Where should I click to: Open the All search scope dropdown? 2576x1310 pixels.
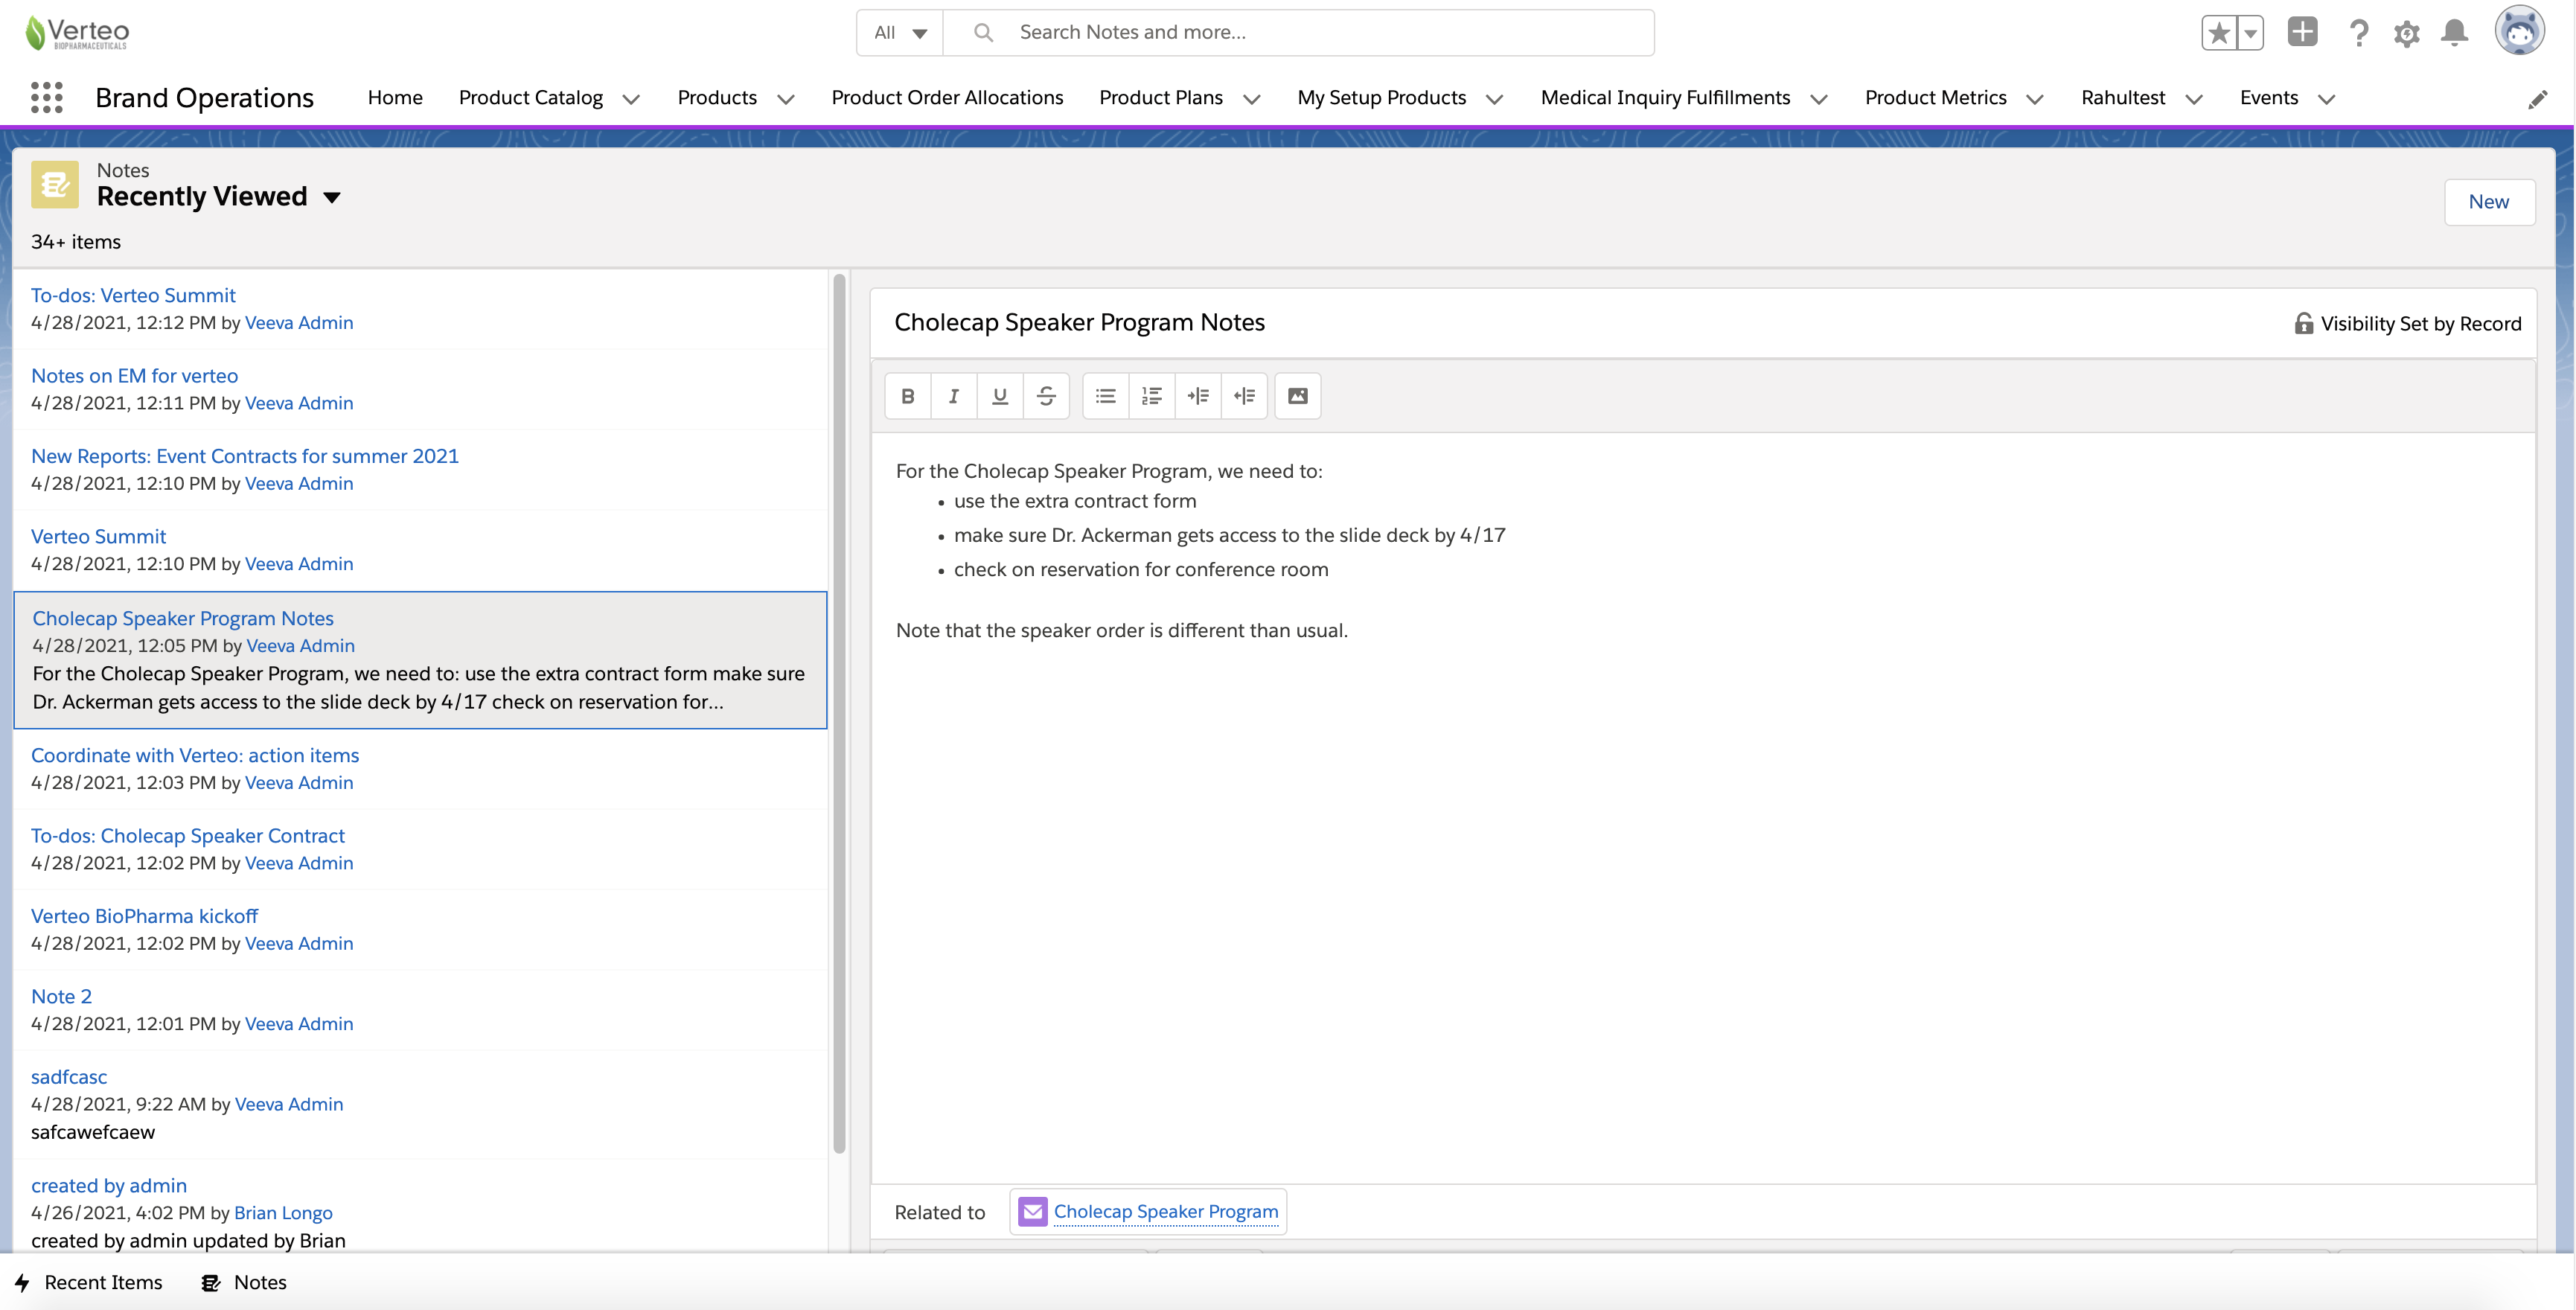click(900, 33)
